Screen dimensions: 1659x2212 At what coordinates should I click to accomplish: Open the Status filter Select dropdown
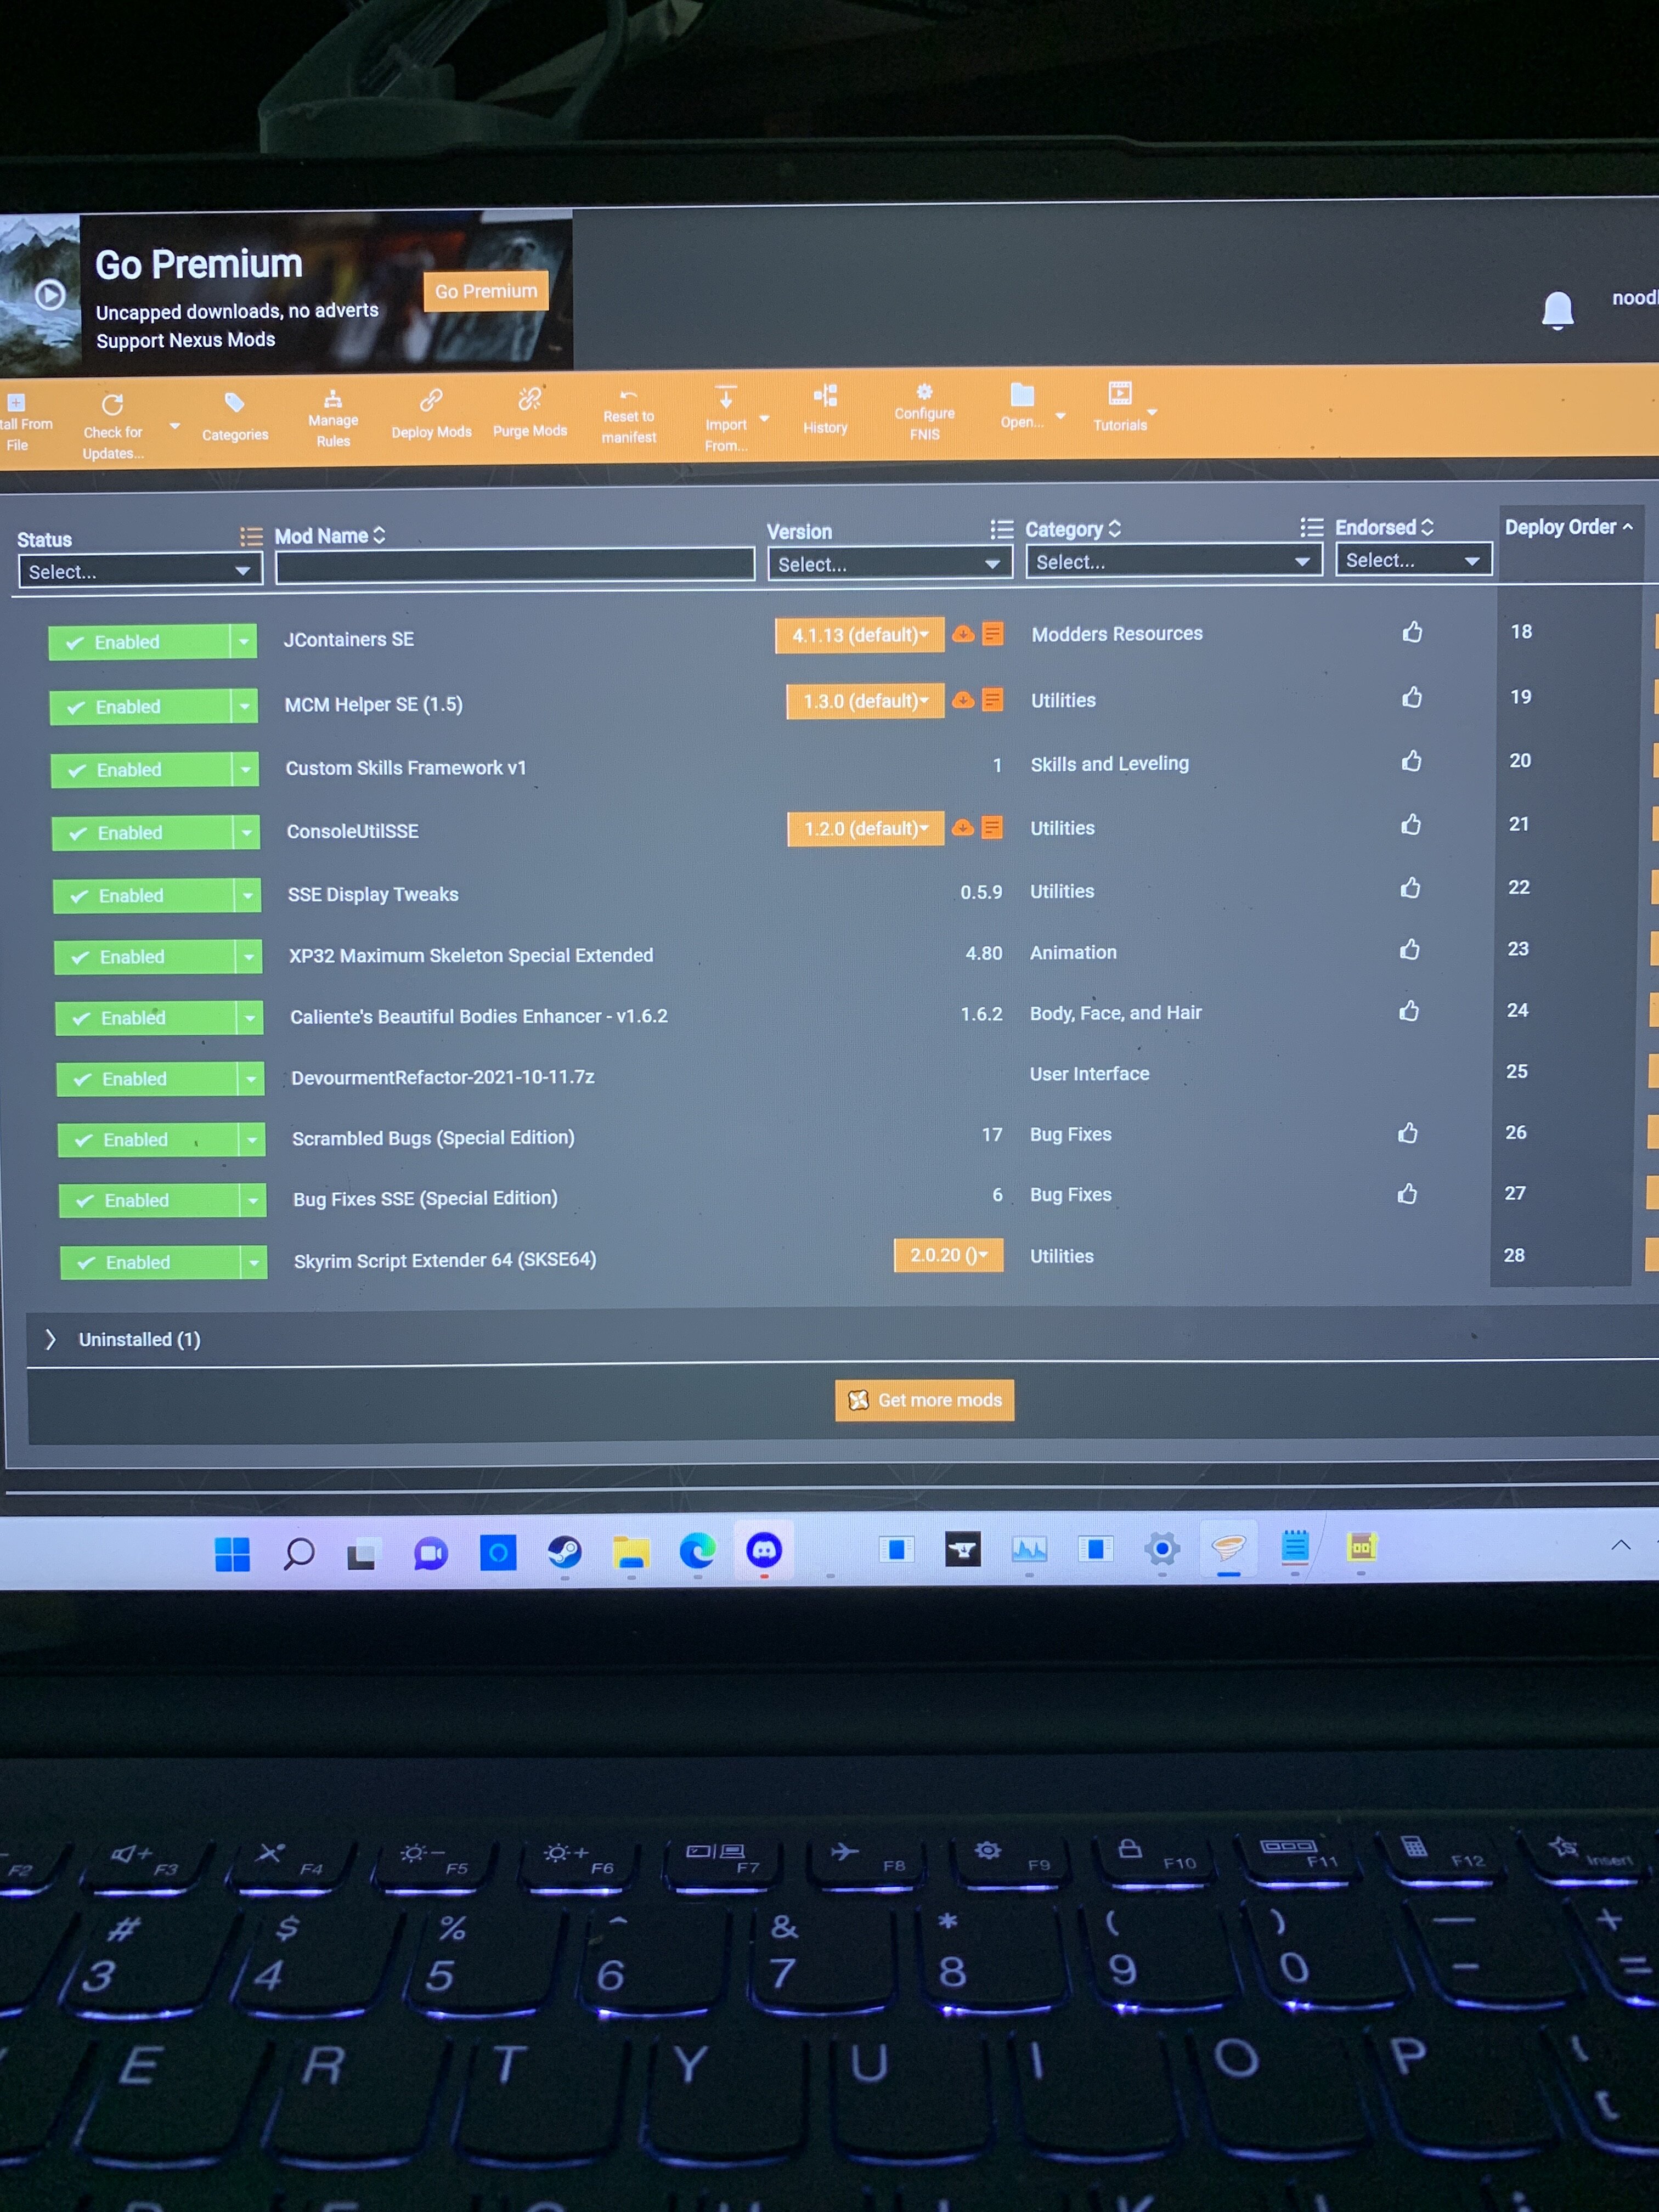pyautogui.click(x=140, y=571)
